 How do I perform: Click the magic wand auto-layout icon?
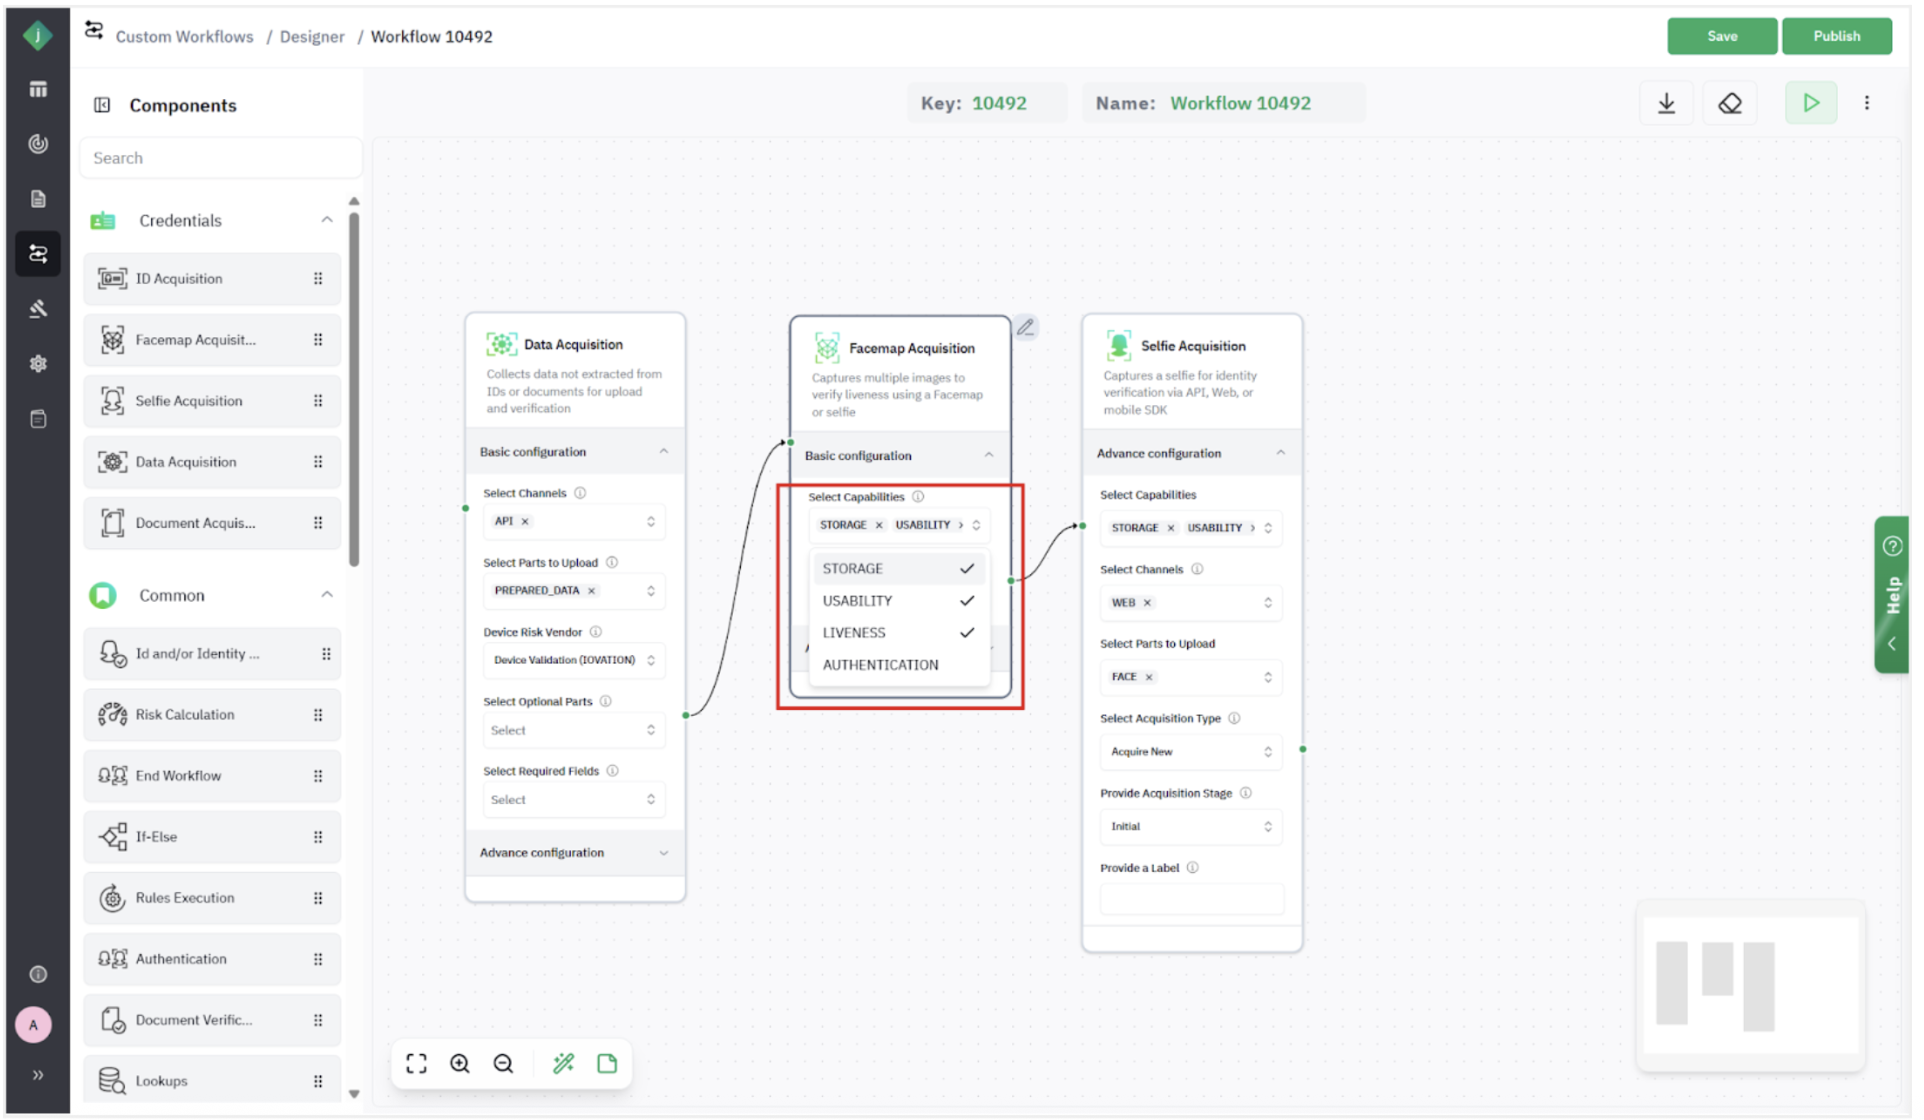click(x=563, y=1064)
